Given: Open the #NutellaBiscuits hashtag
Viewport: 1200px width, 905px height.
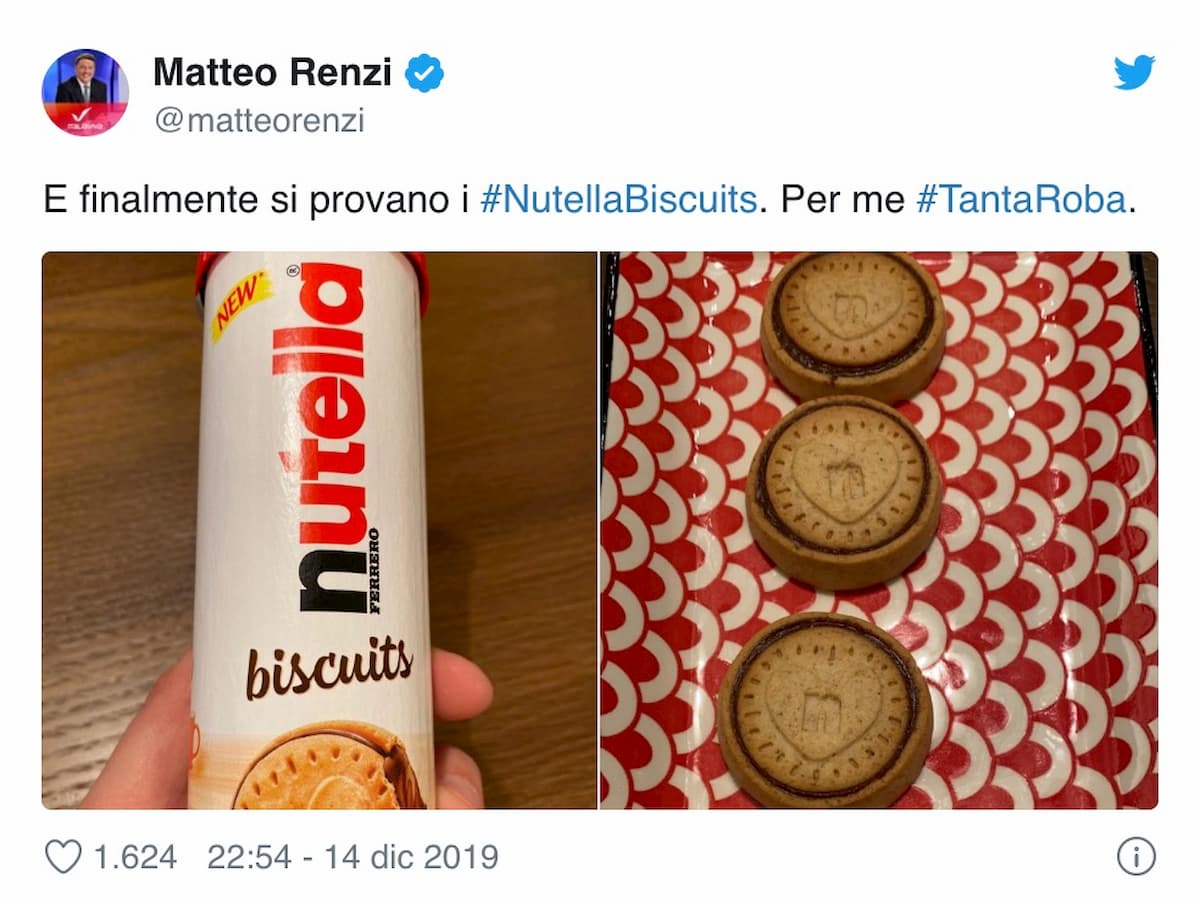Looking at the screenshot, I should point(618,200).
